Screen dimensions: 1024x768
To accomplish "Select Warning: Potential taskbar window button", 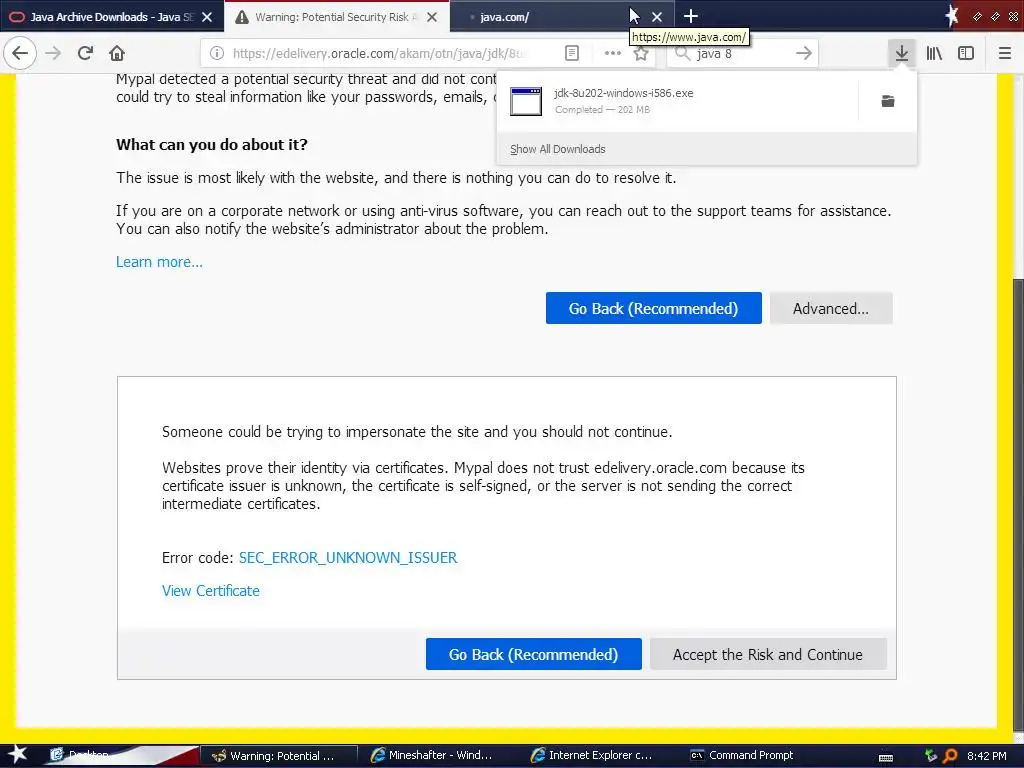I will pyautogui.click(x=278, y=756).
